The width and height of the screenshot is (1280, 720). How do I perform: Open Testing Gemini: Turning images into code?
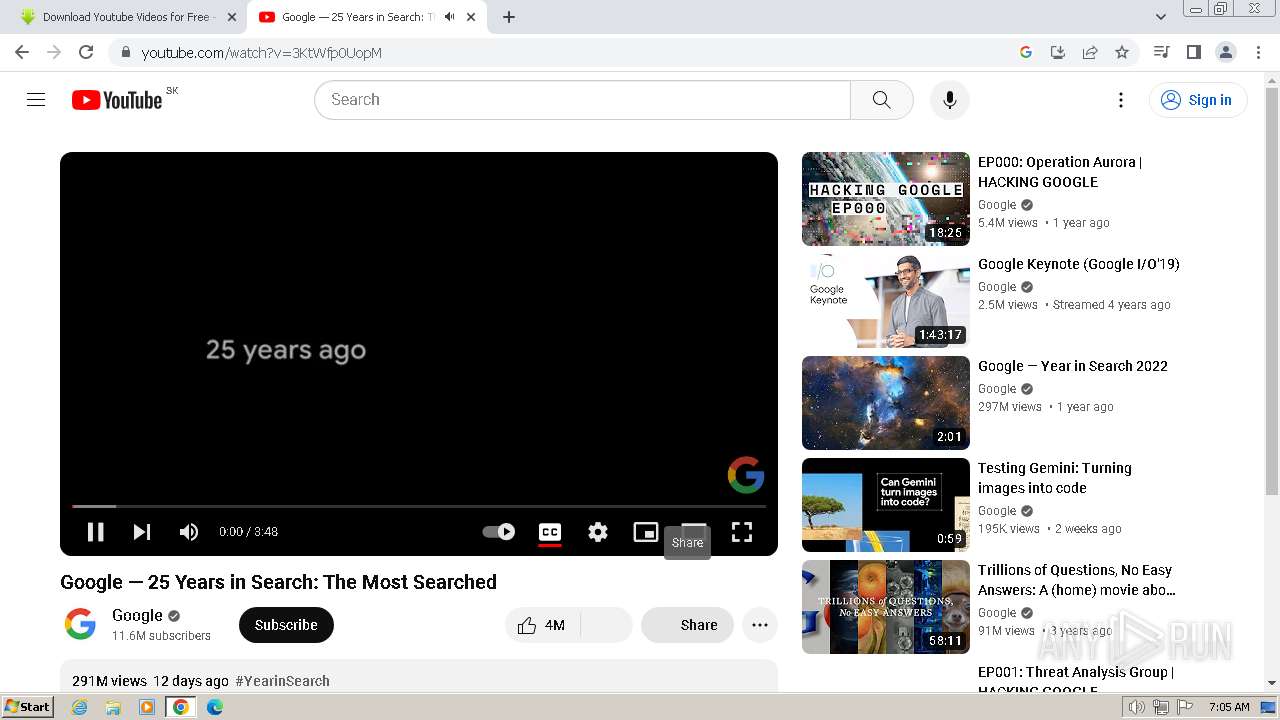[1055, 478]
